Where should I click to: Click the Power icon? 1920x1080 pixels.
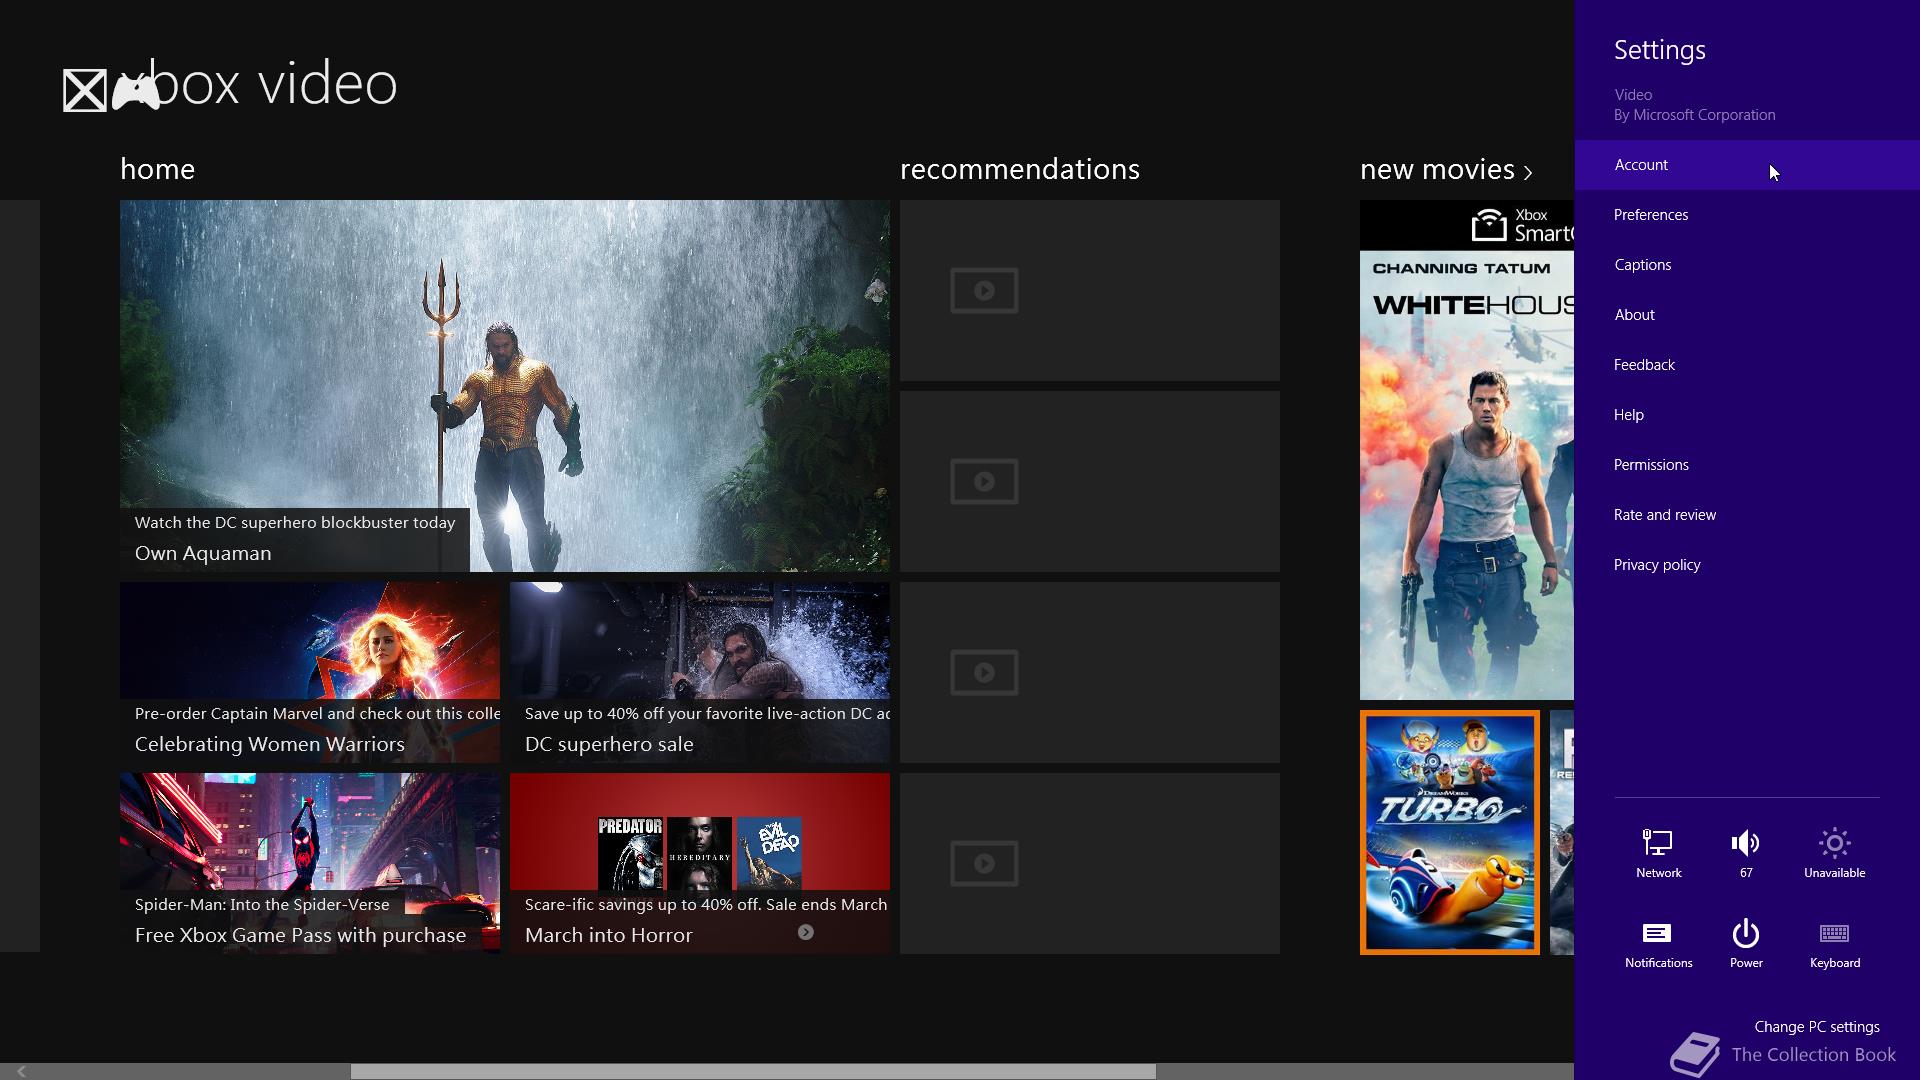(1746, 933)
